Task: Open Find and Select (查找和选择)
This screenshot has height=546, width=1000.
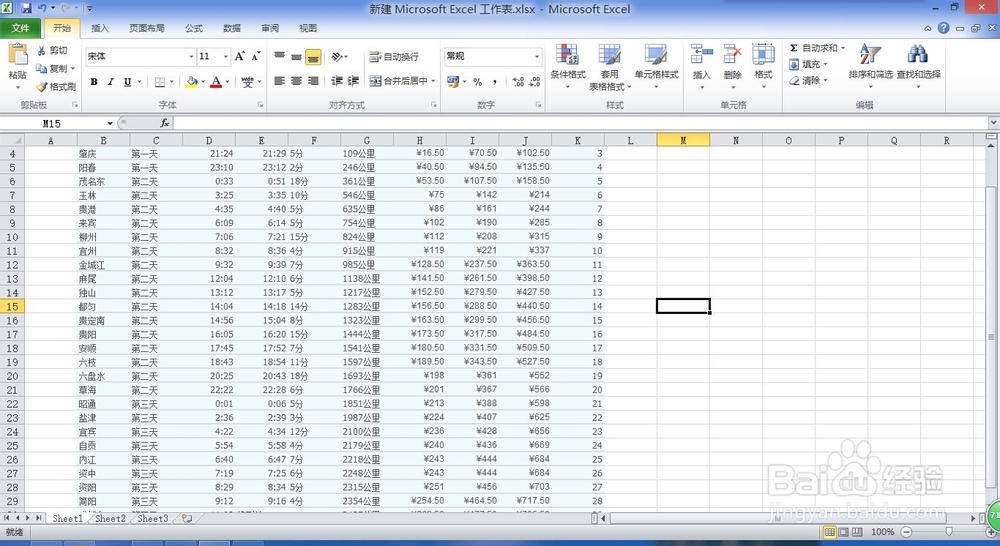Action: pyautogui.click(x=918, y=66)
